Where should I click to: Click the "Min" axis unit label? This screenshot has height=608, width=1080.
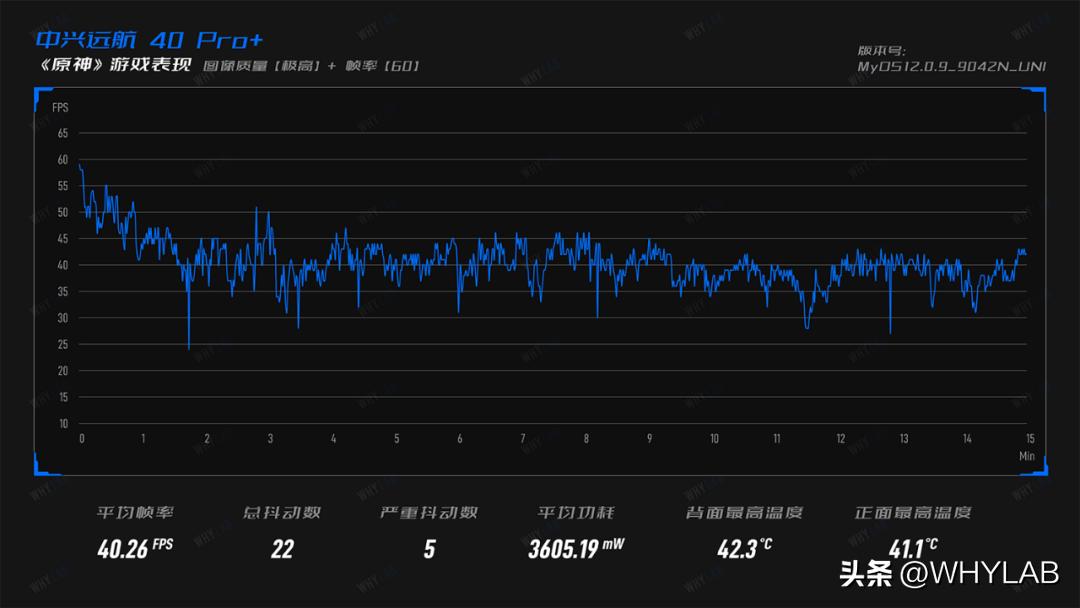(1026, 456)
